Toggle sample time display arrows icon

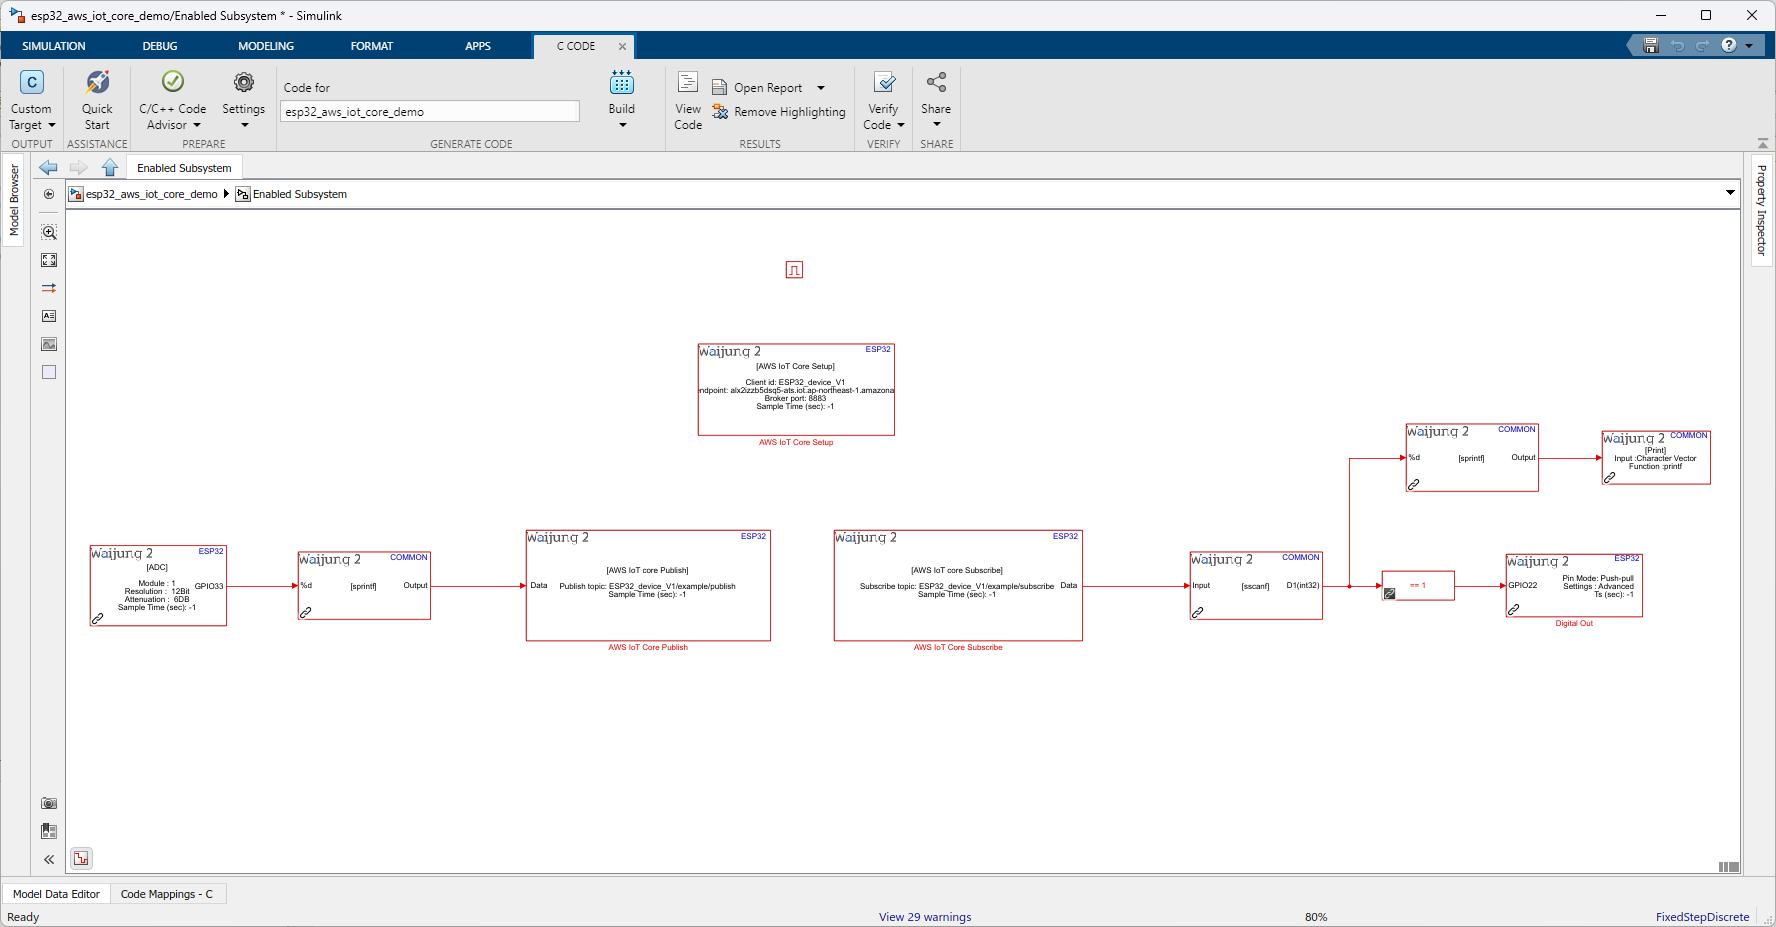49,288
